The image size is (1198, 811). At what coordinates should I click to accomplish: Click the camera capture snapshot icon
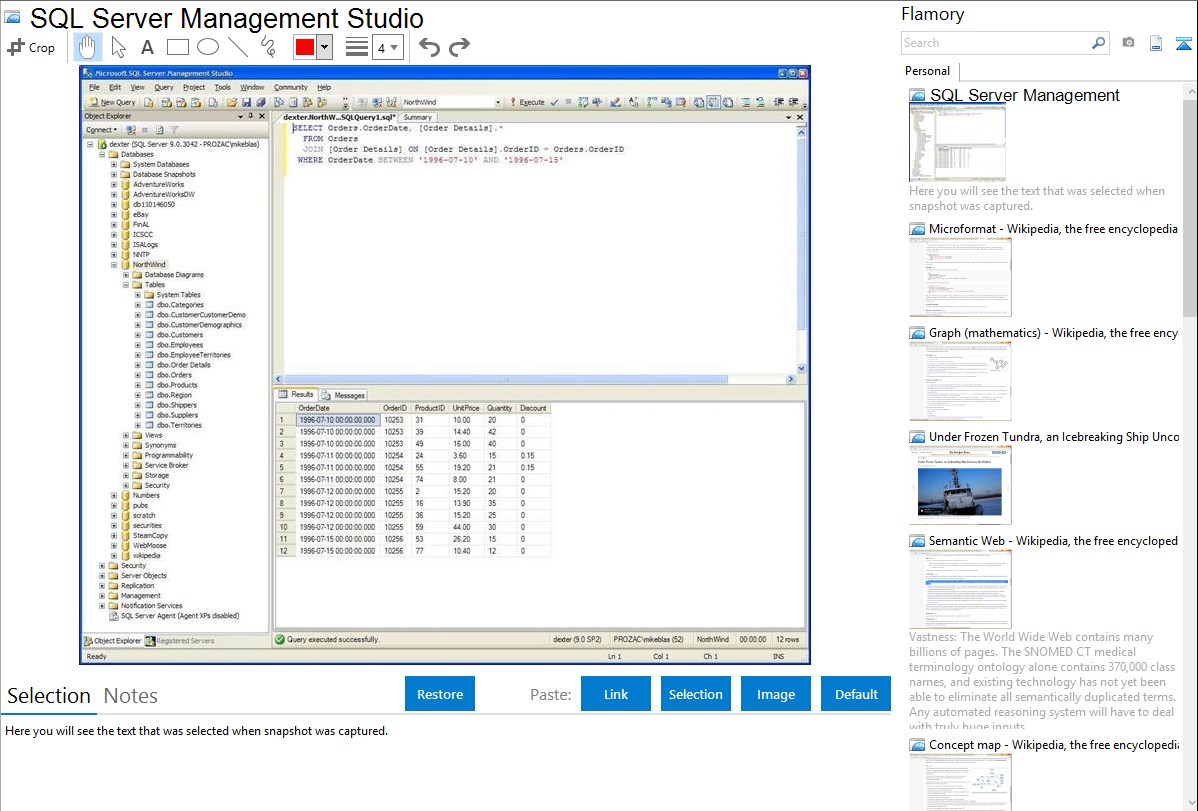[1128, 43]
